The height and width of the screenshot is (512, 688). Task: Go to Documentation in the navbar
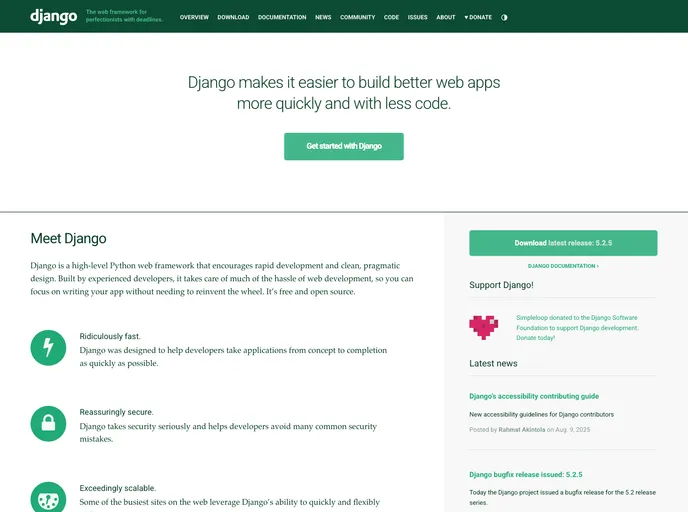click(x=282, y=18)
